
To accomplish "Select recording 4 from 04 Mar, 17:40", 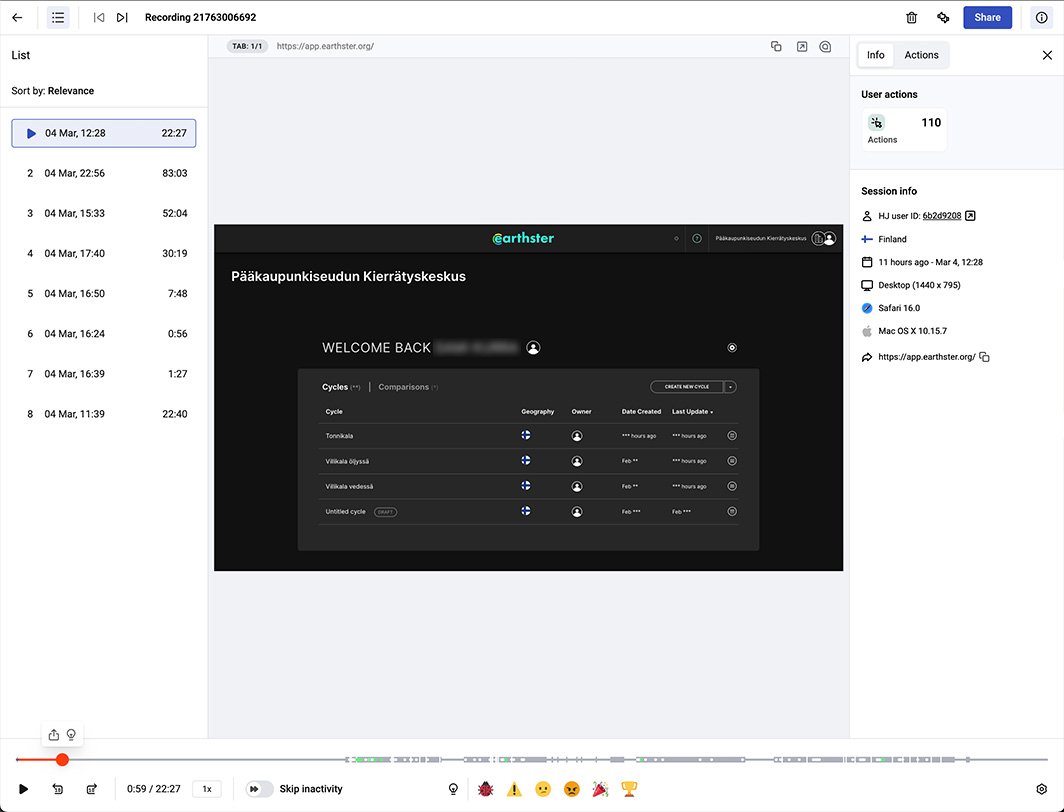I will click(x=104, y=253).
